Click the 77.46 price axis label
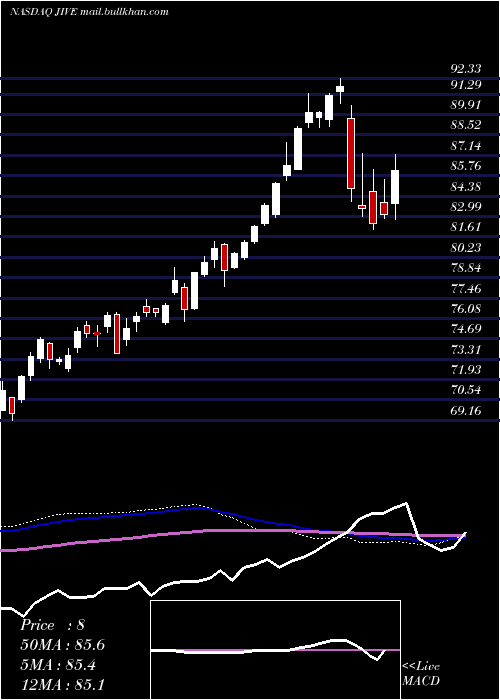Screen dimensions: 500x700 coord(466,288)
